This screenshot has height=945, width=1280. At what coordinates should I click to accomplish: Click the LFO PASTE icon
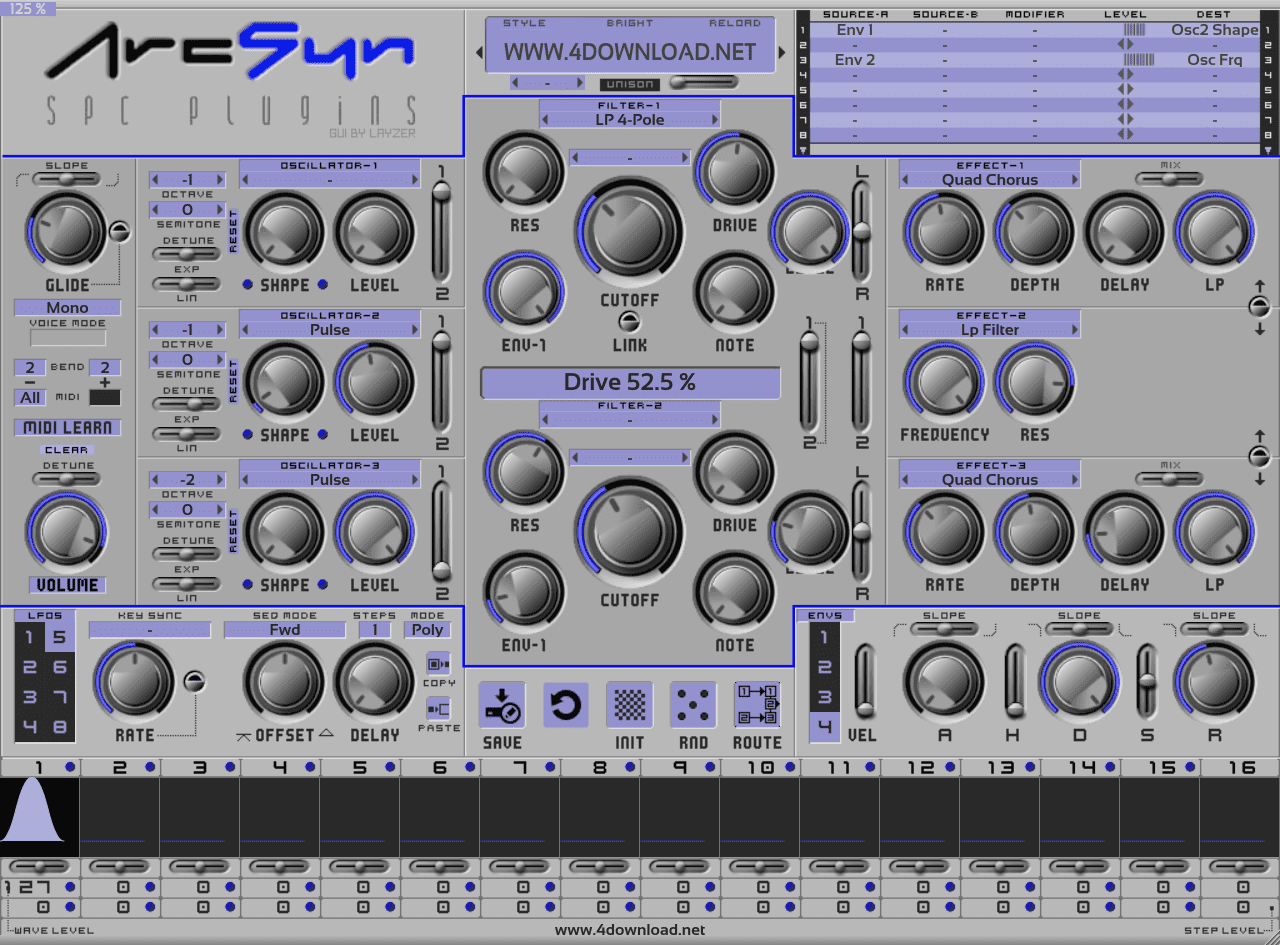(x=438, y=709)
